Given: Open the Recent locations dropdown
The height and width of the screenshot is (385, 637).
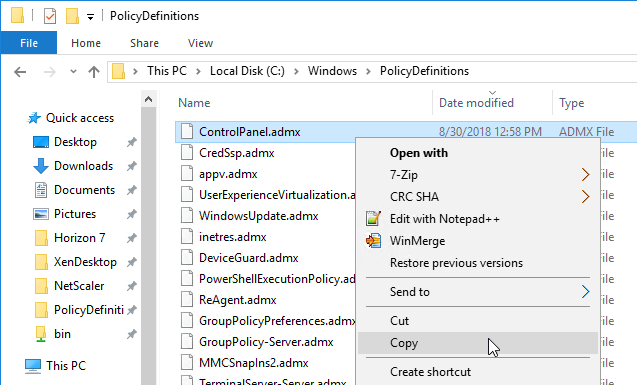Looking at the screenshot, I should [x=74, y=71].
